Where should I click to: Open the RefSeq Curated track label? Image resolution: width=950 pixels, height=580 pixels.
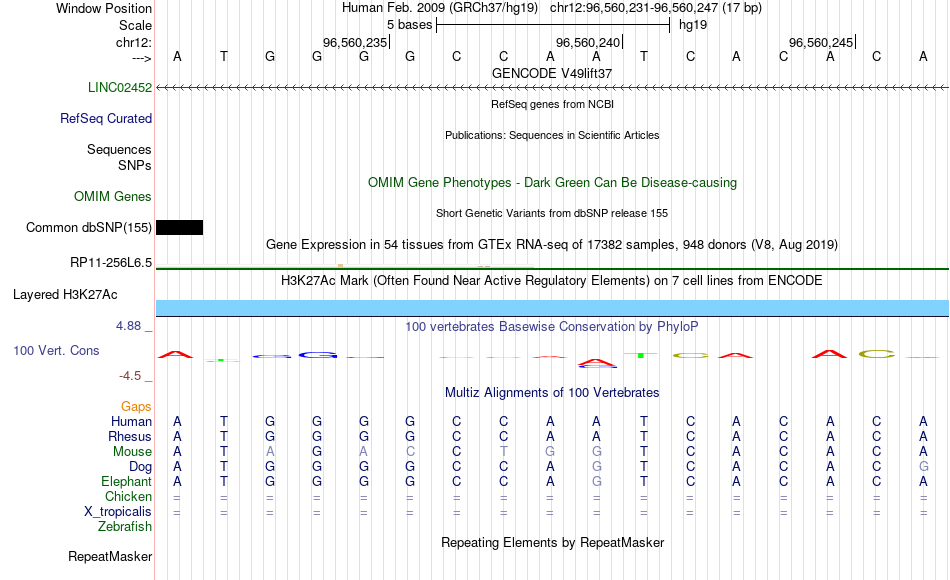106,118
